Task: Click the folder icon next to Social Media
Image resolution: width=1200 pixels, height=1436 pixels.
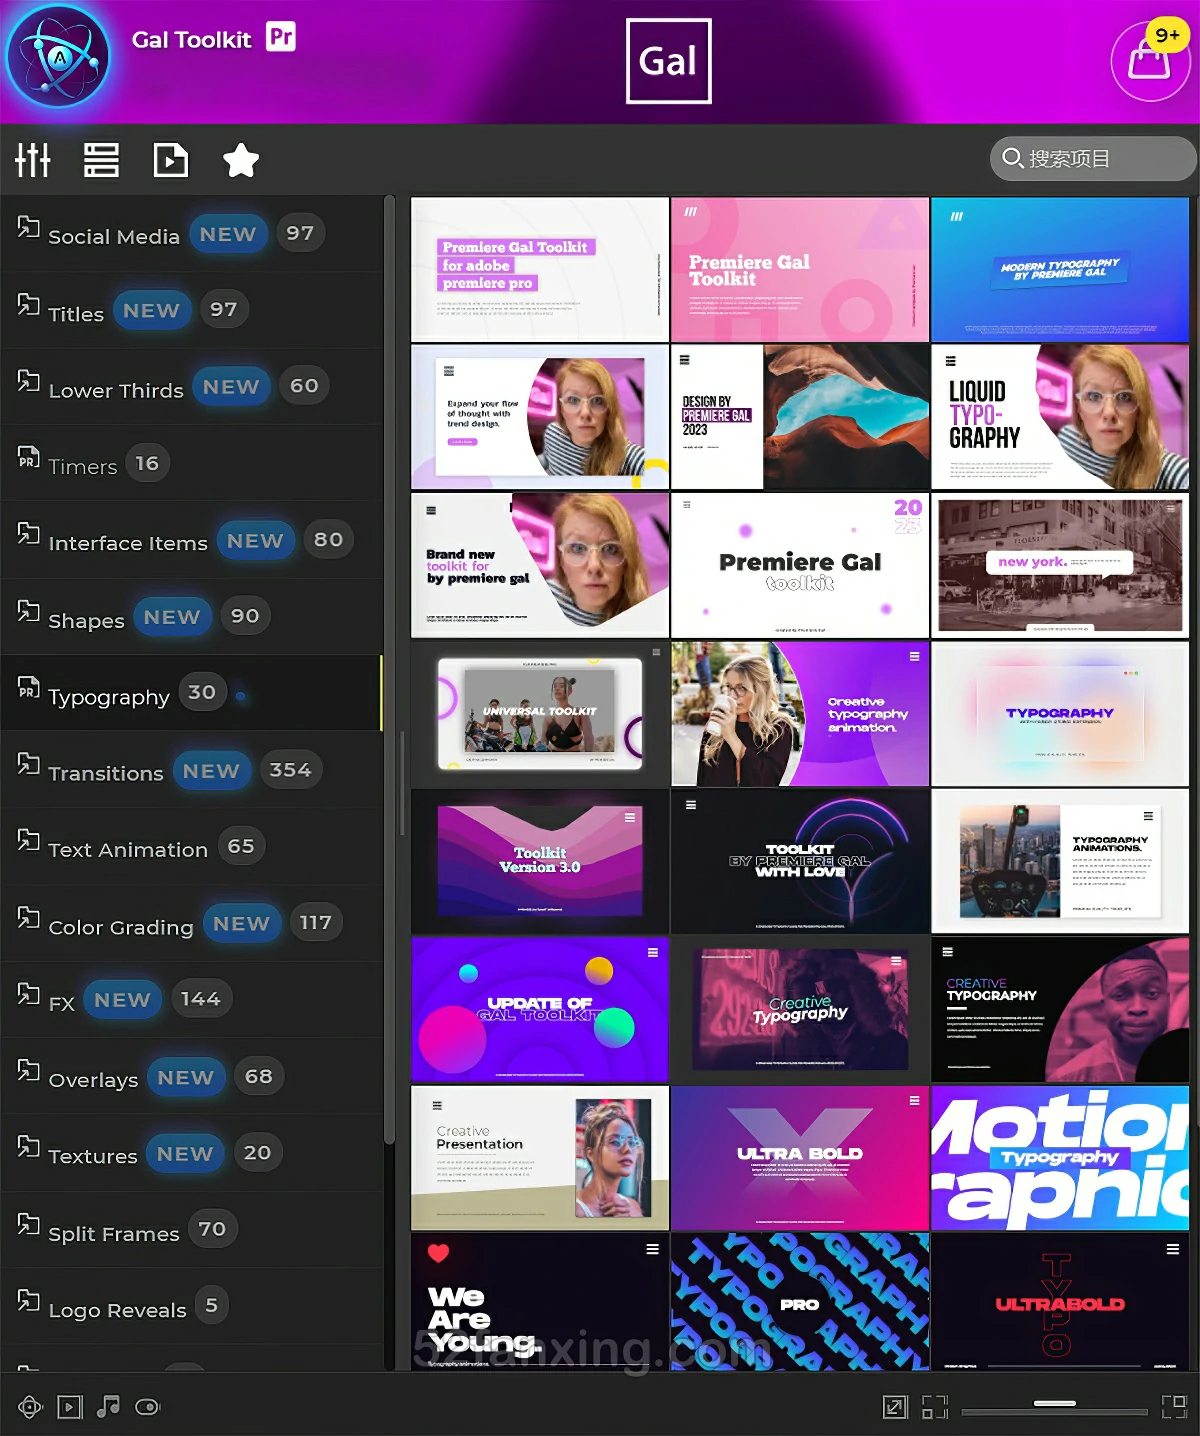Action: pyautogui.click(x=28, y=227)
